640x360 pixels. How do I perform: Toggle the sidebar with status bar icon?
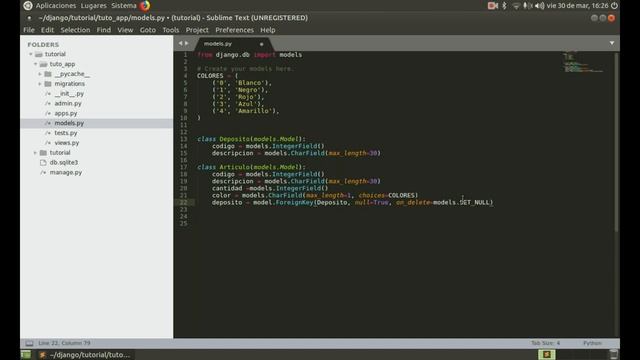click(x=29, y=343)
